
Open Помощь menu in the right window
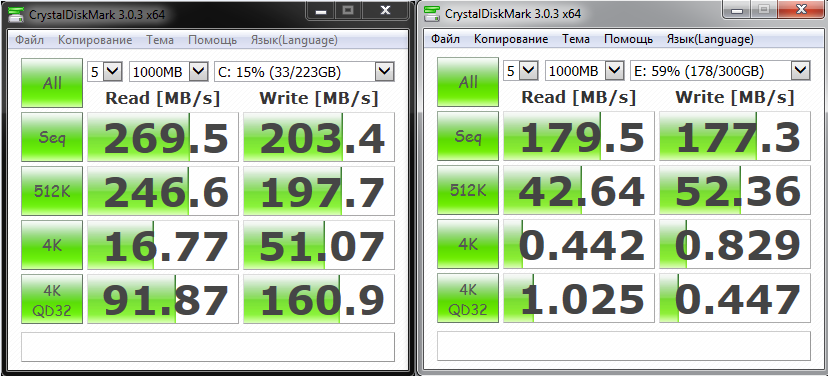click(628, 39)
